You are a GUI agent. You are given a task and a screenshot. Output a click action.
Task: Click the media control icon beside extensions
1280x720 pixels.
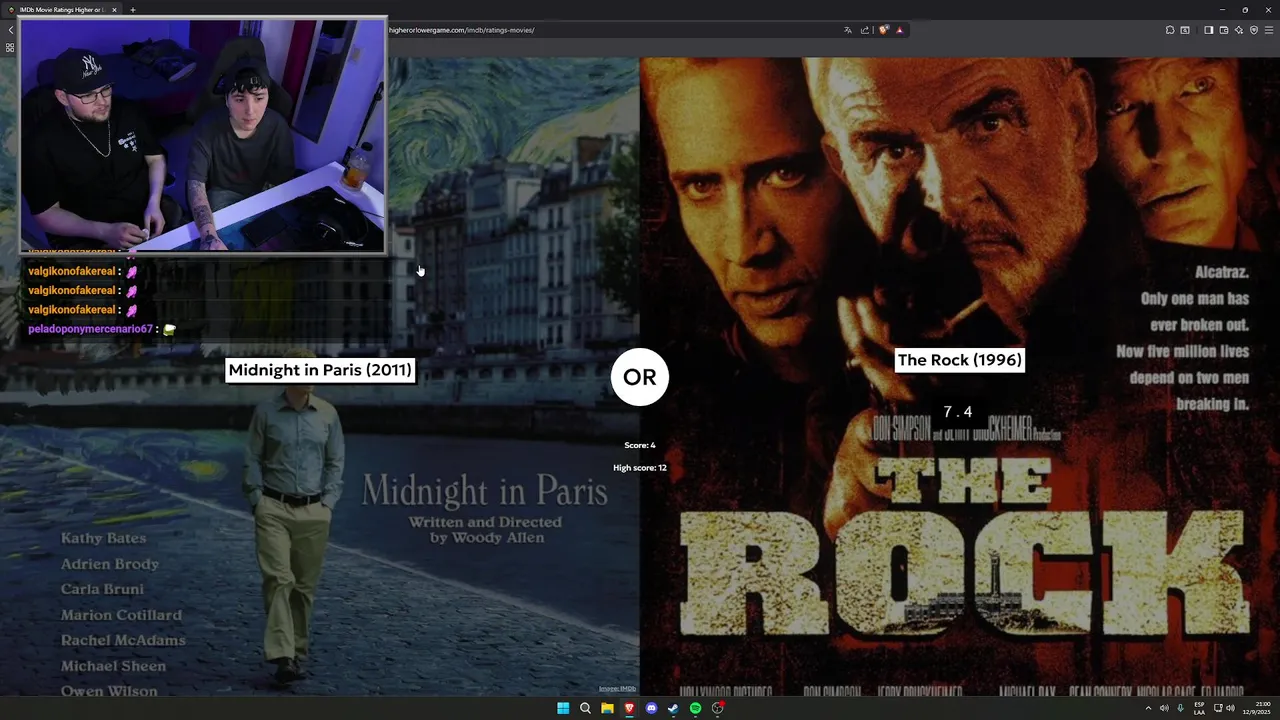pyautogui.click(x=1185, y=30)
